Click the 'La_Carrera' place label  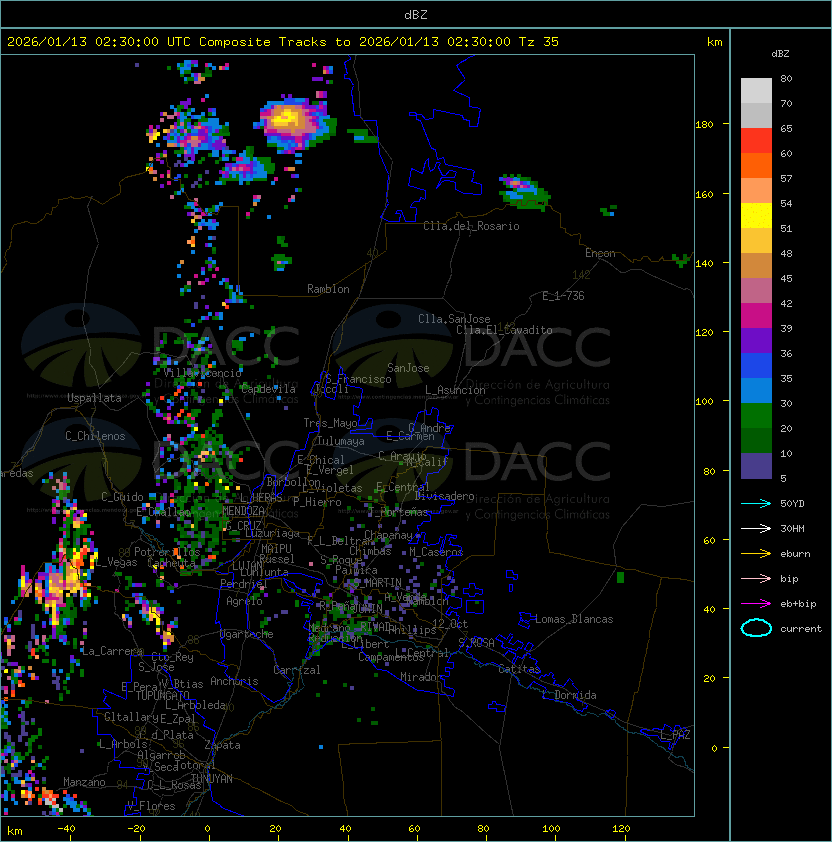pyautogui.click(x=112, y=651)
